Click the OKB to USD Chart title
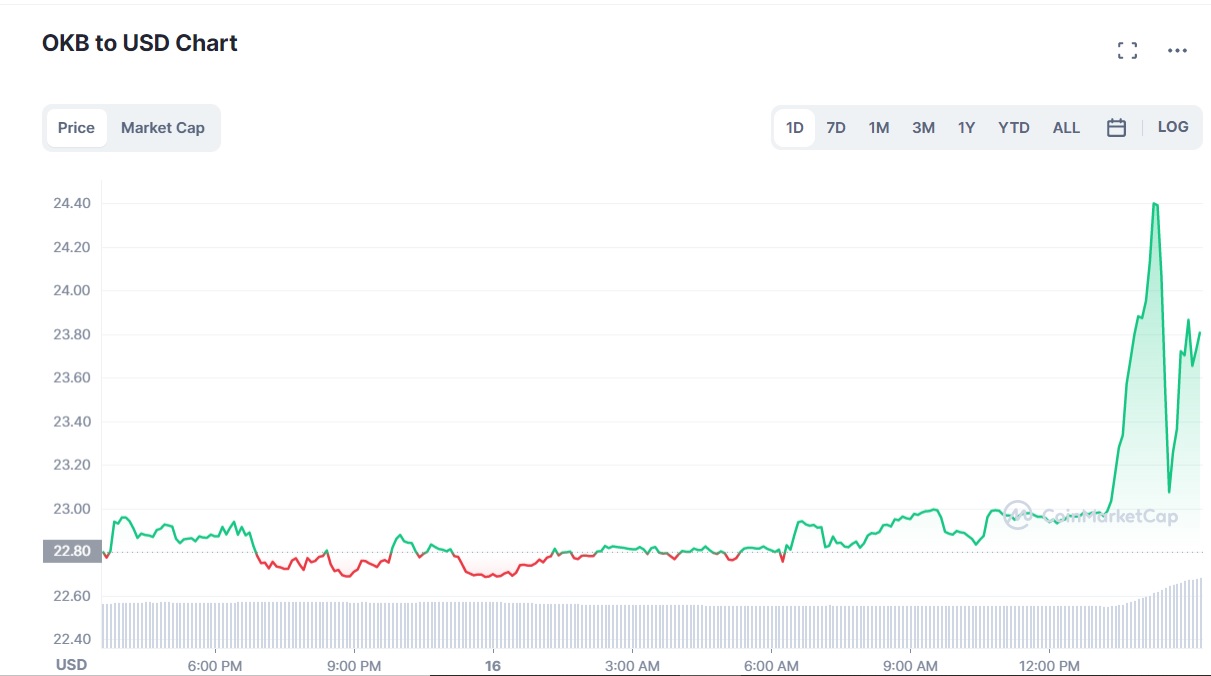1211x676 pixels. [138, 43]
